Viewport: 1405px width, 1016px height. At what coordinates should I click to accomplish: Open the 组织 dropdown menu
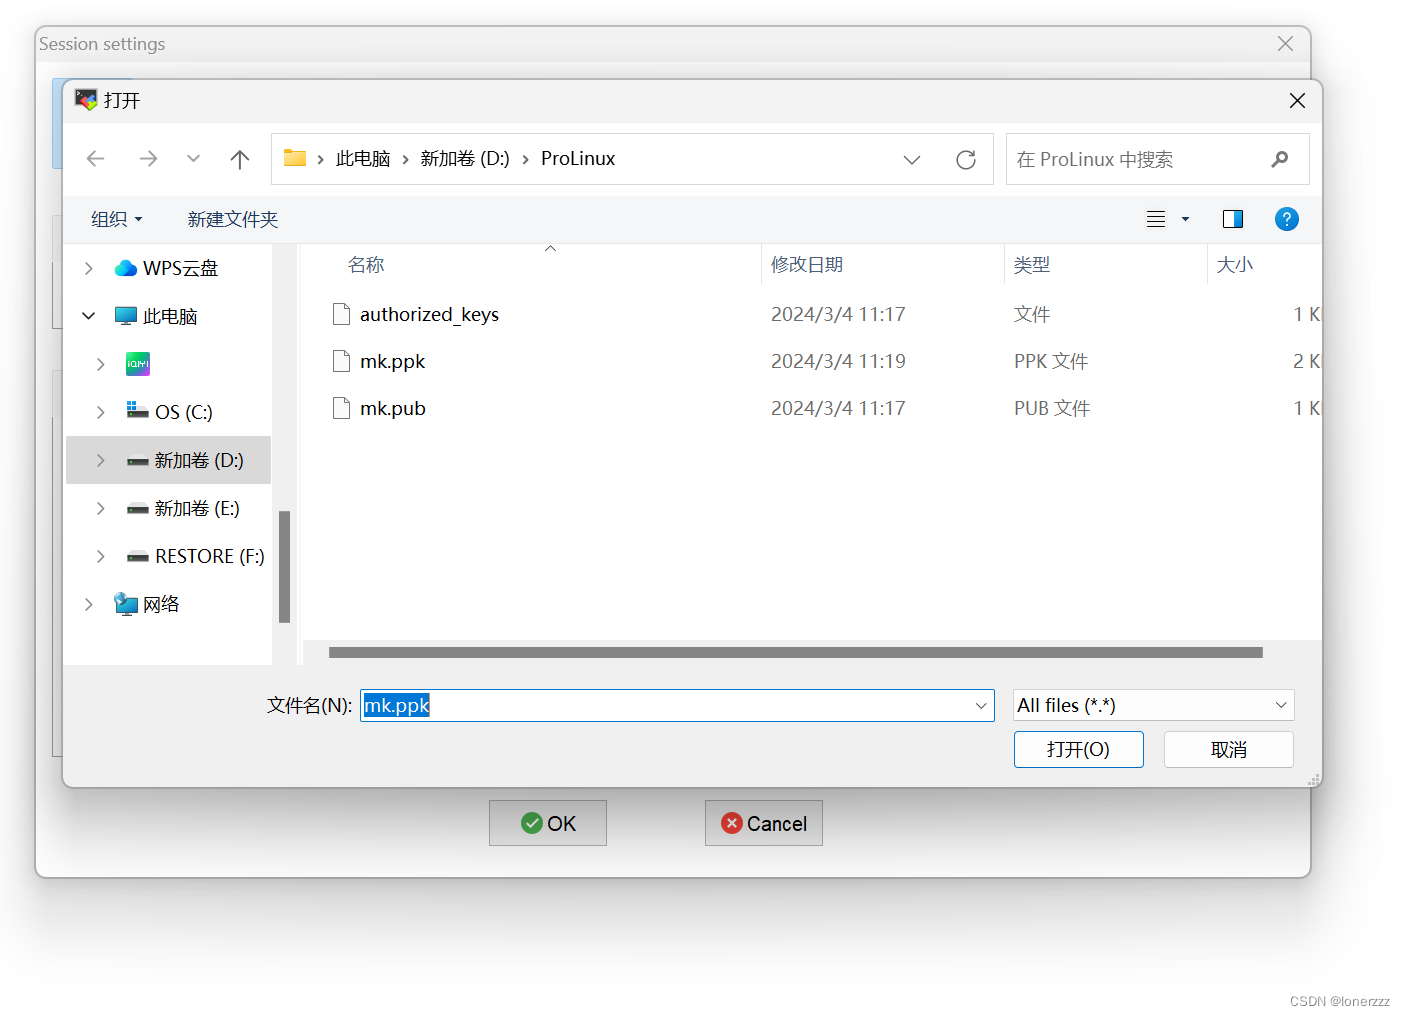(x=116, y=219)
